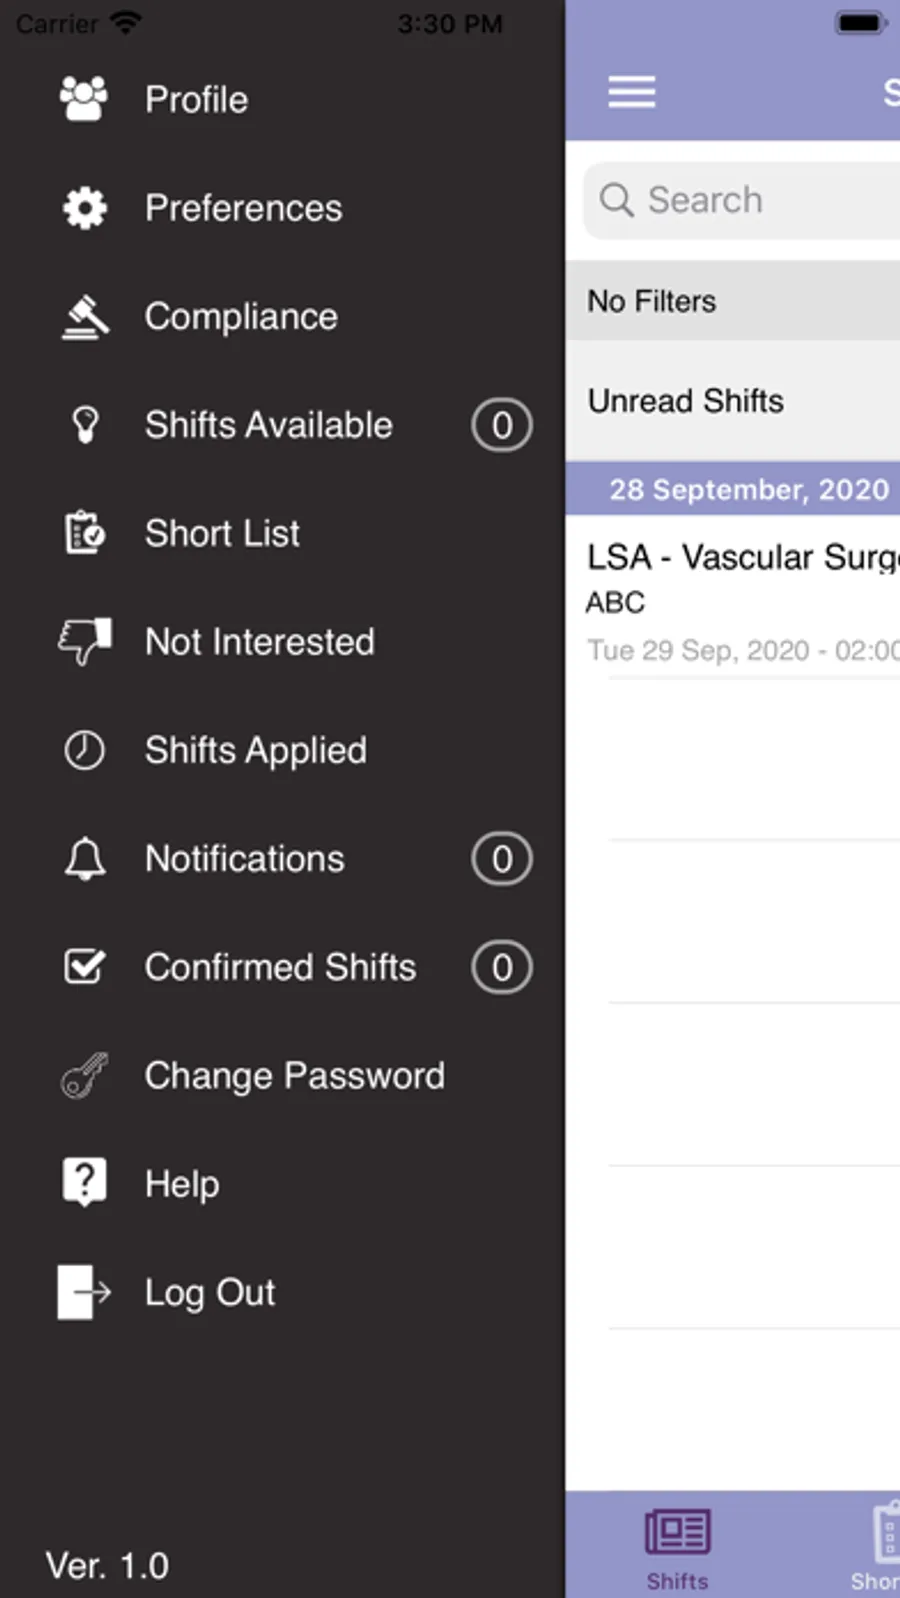This screenshot has height=1598, width=900.
Task: Tap the Notifications bell icon
Action: click(84, 858)
